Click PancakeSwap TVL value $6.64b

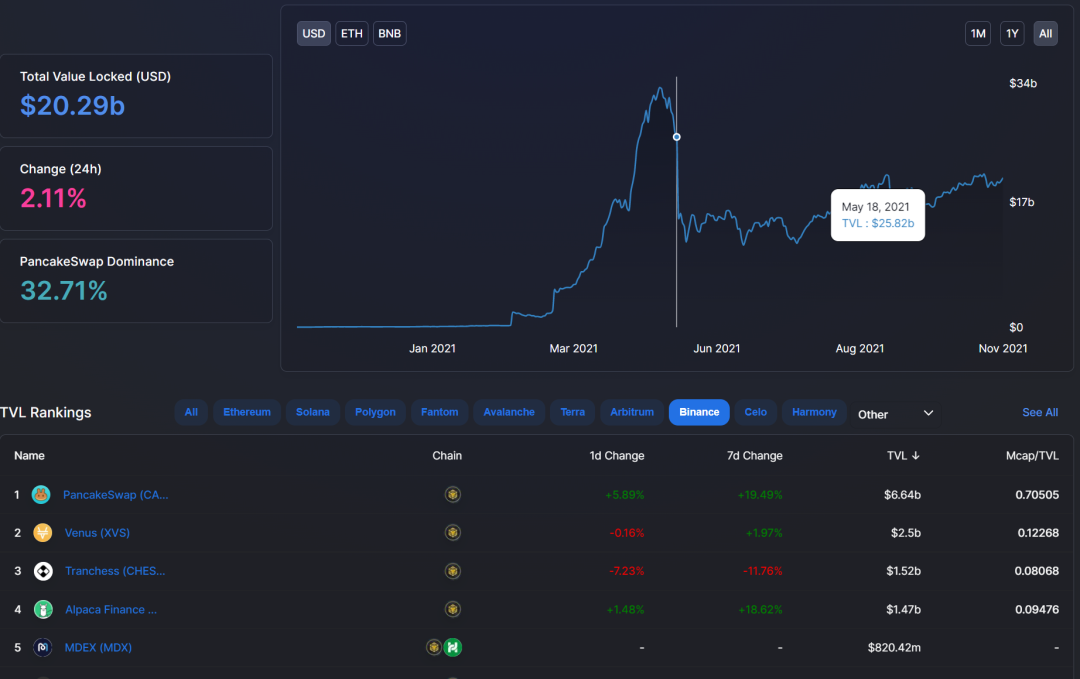[x=902, y=494]
